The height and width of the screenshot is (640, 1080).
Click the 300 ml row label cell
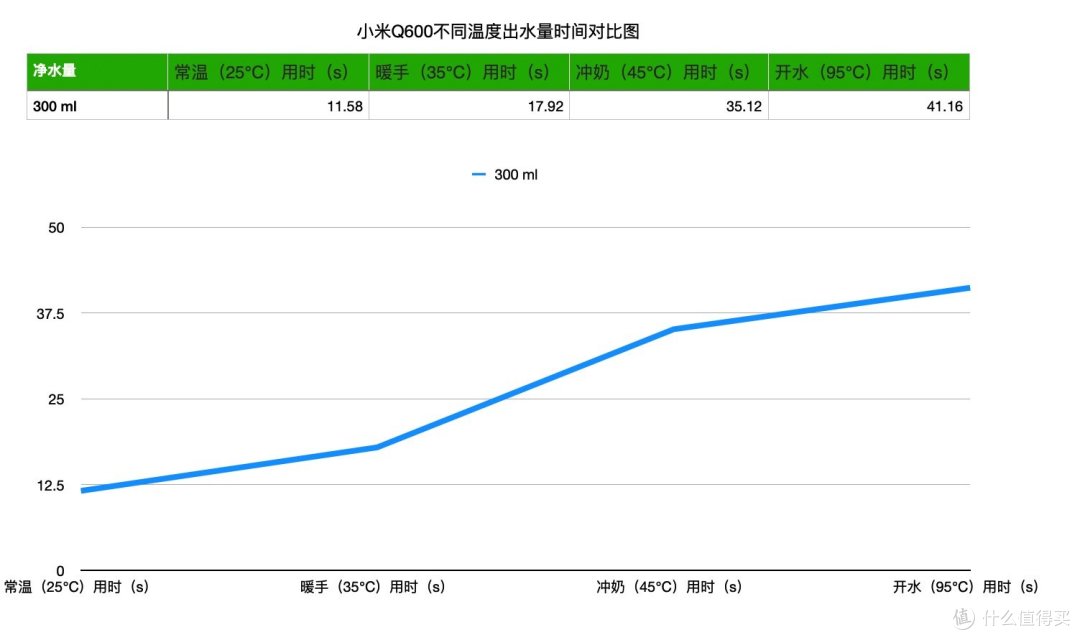point(97,105)
